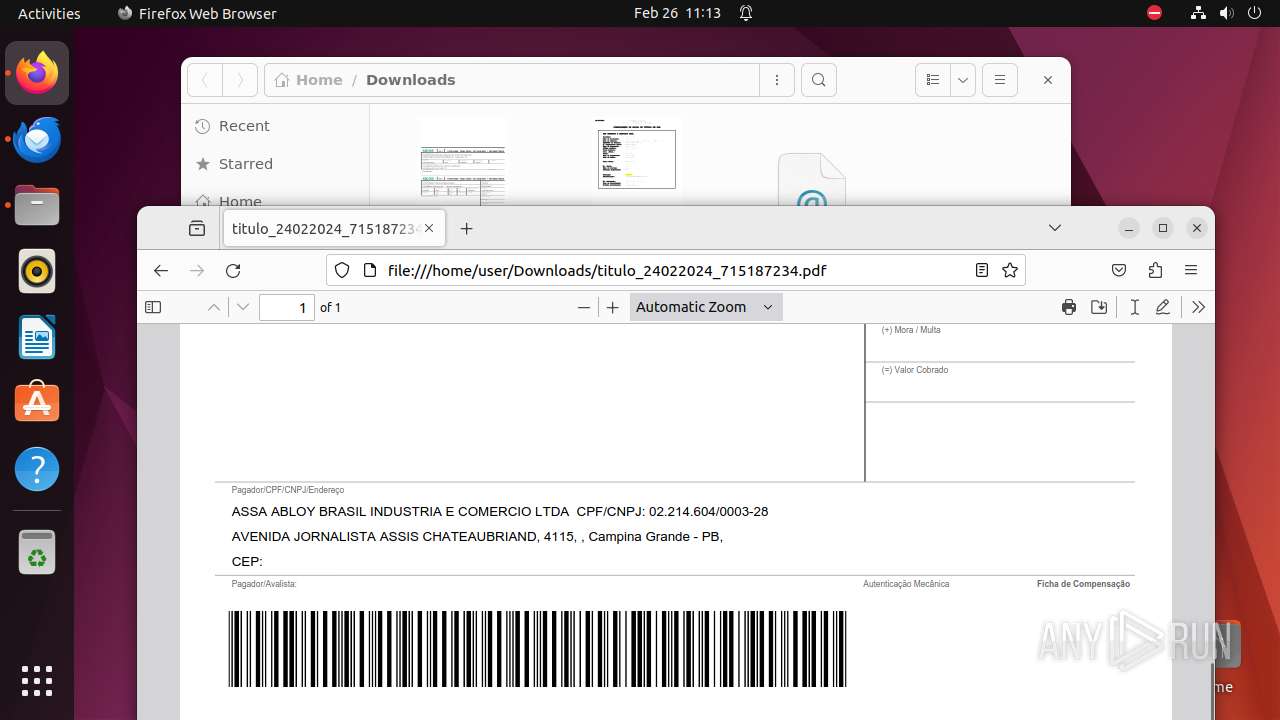Select first PDF thumbnail in Downloads
Viewport: 1280px width, 720px height.
(x=463, y=161)
